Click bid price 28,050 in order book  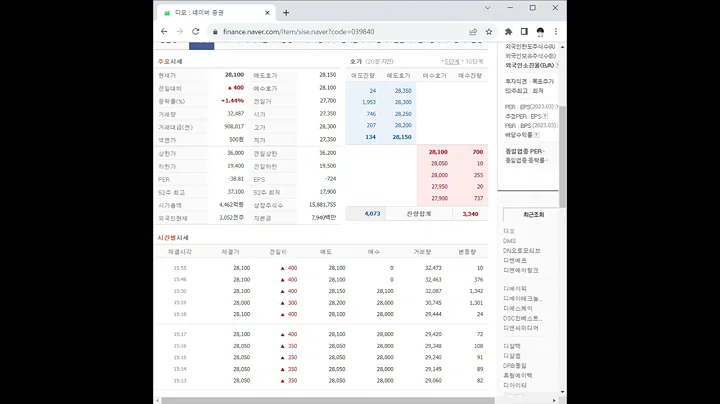tap(439, 163)
